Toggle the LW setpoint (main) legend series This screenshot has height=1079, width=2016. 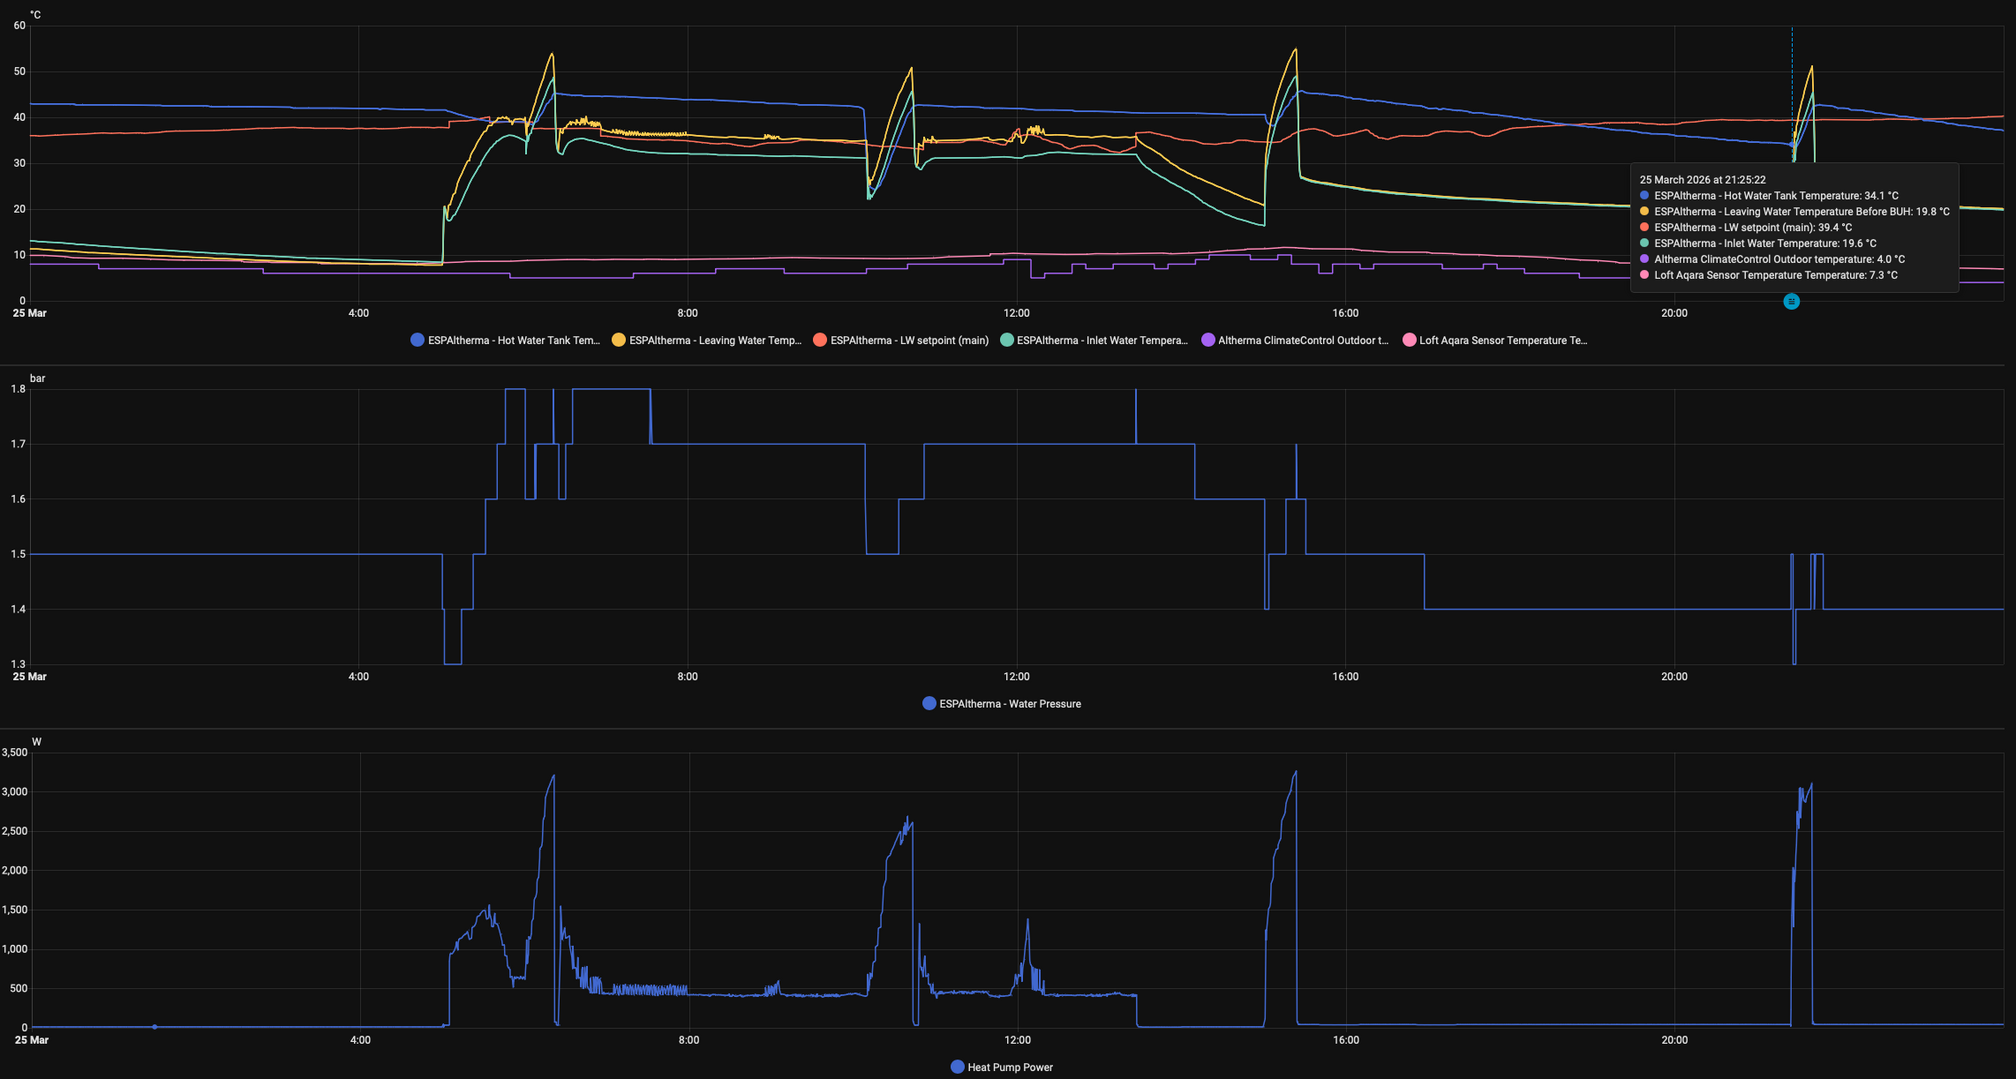coord(908,340)
